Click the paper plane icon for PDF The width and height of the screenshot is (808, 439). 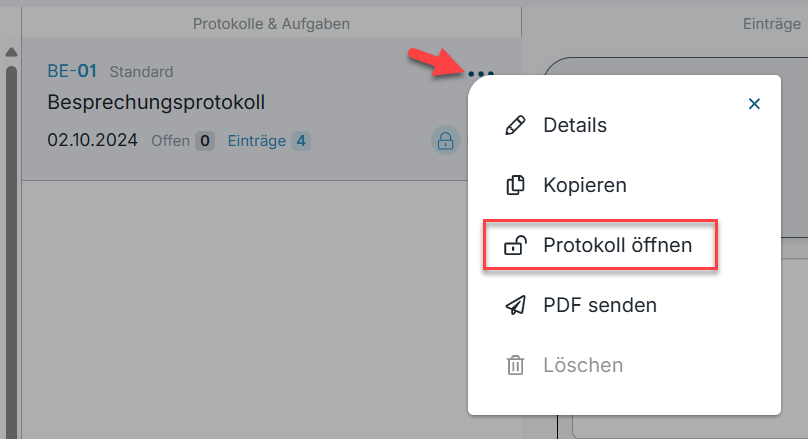coord(515,305)
